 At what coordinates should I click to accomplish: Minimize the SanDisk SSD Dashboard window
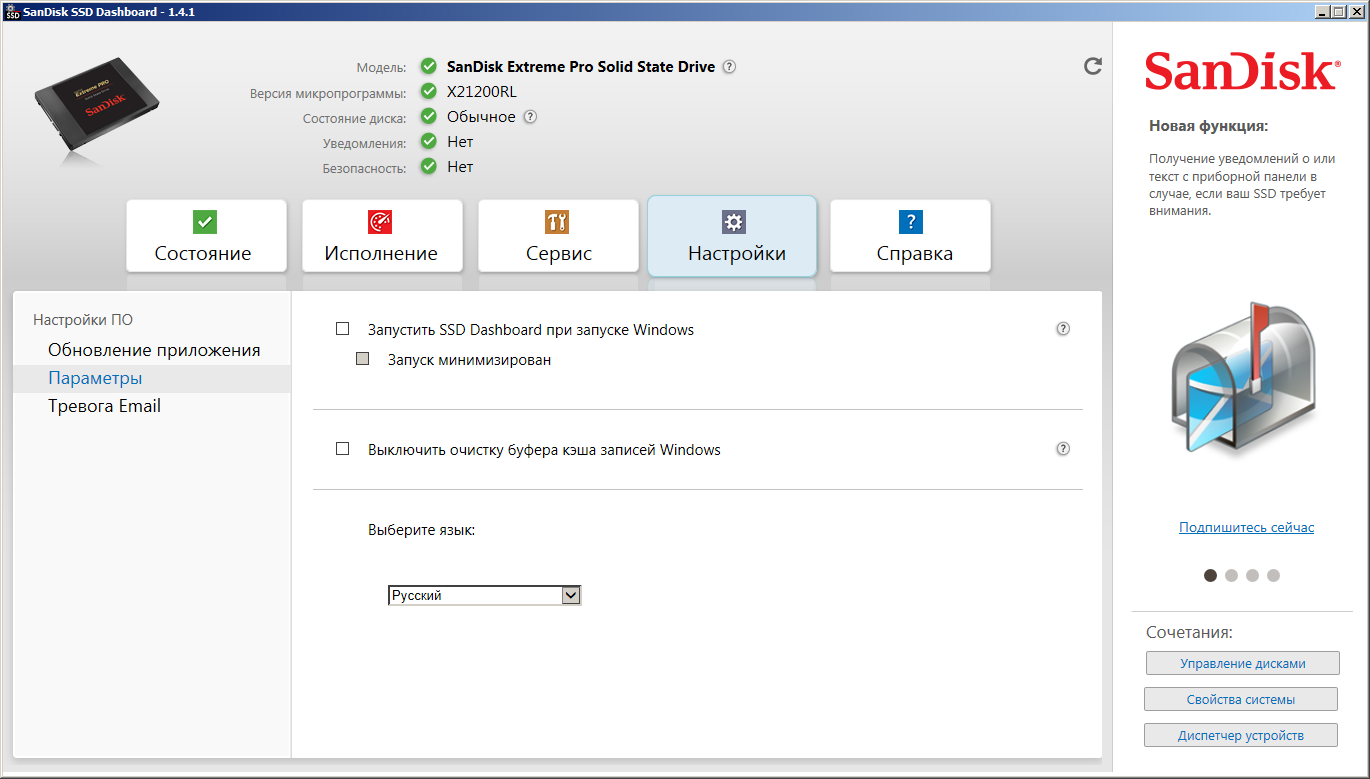pyautogui.click(x=1323, y=11)
